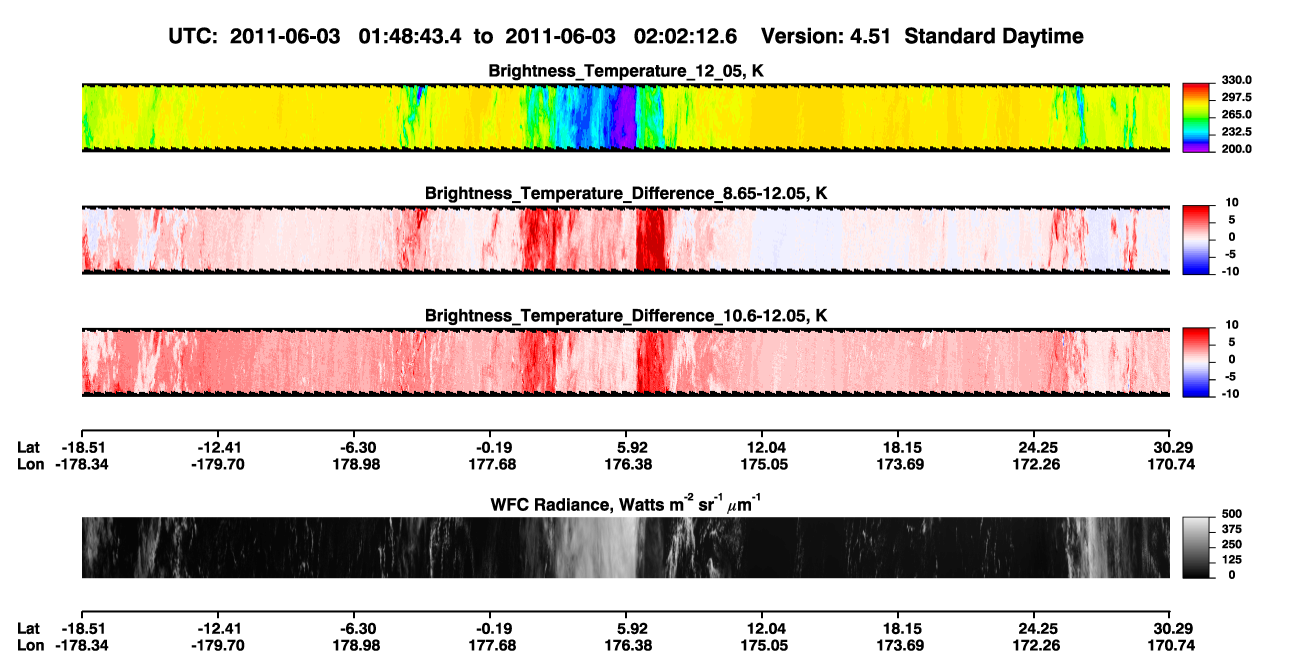Click latitude '30.29' on the upper axis

click(x=1174, y=447)
